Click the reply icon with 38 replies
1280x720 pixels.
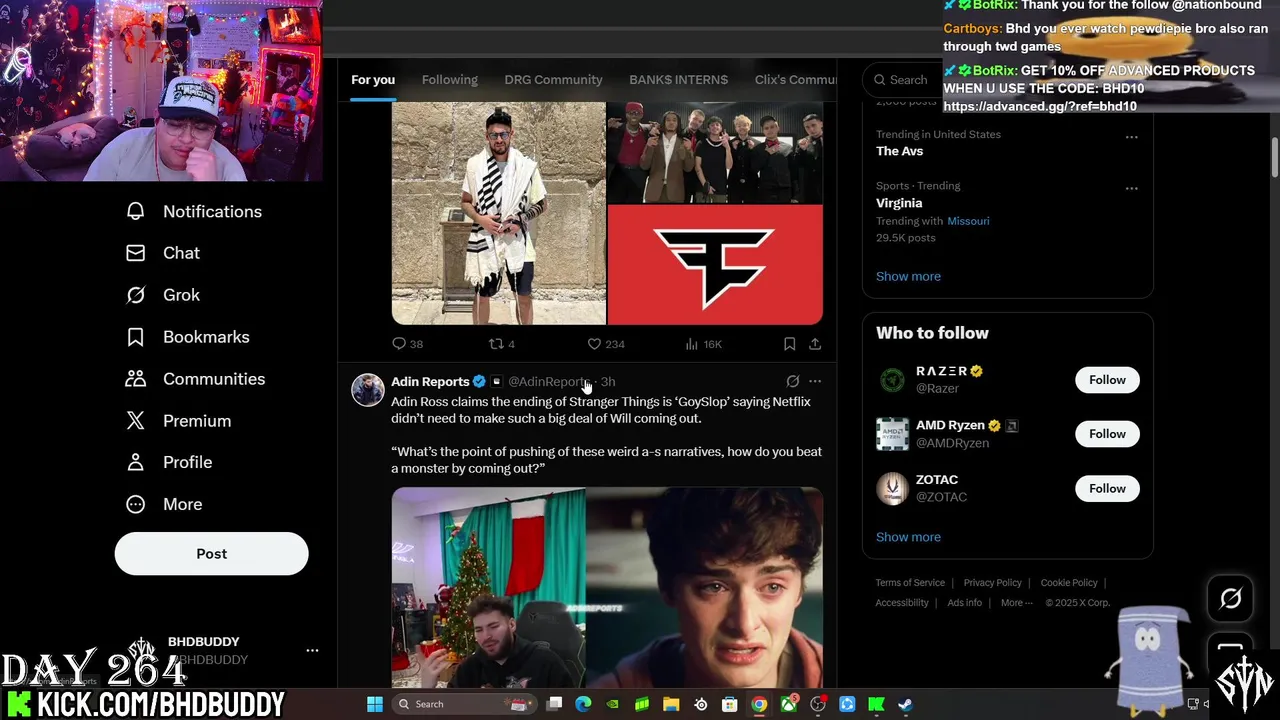click(x=399, y=344)
